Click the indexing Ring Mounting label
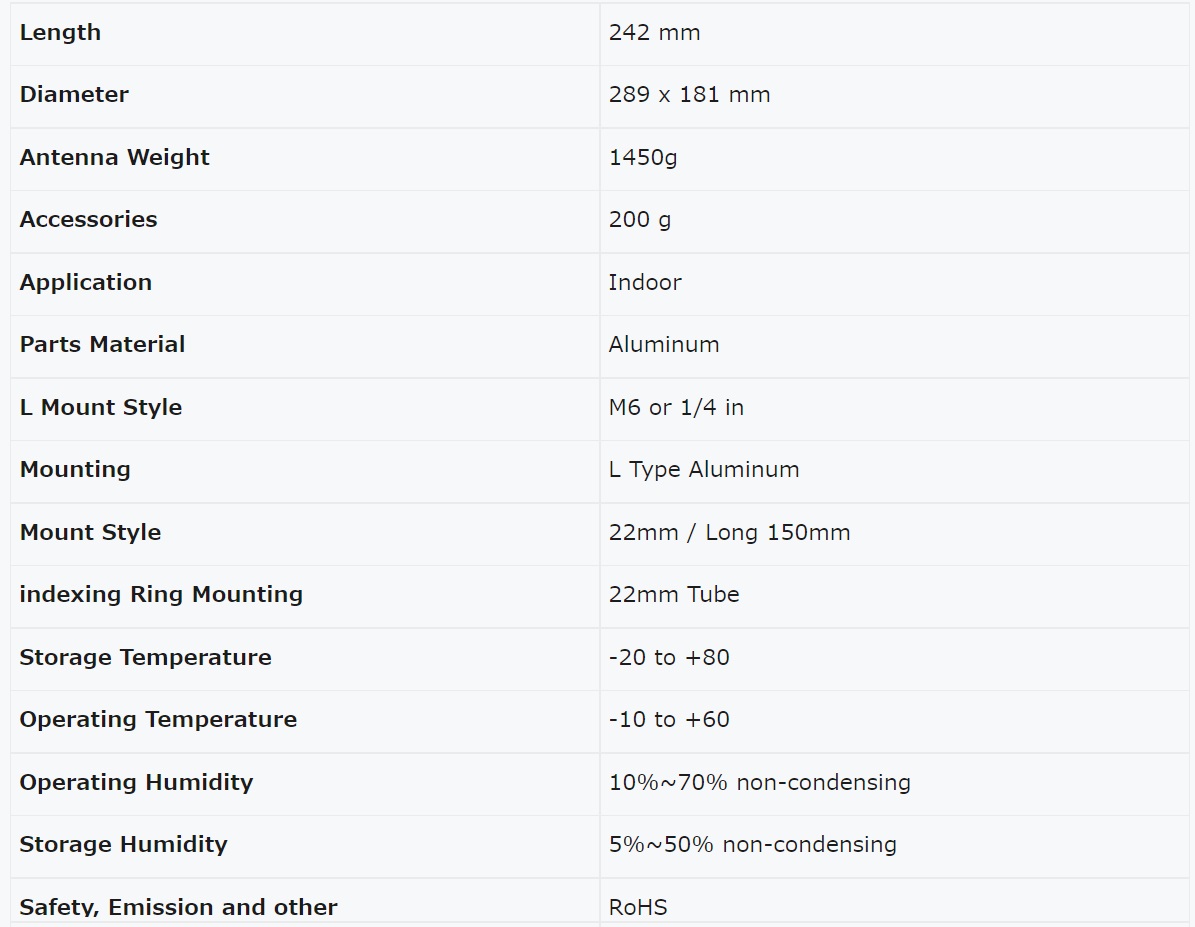1195x927 pixels. pos(161,595)
